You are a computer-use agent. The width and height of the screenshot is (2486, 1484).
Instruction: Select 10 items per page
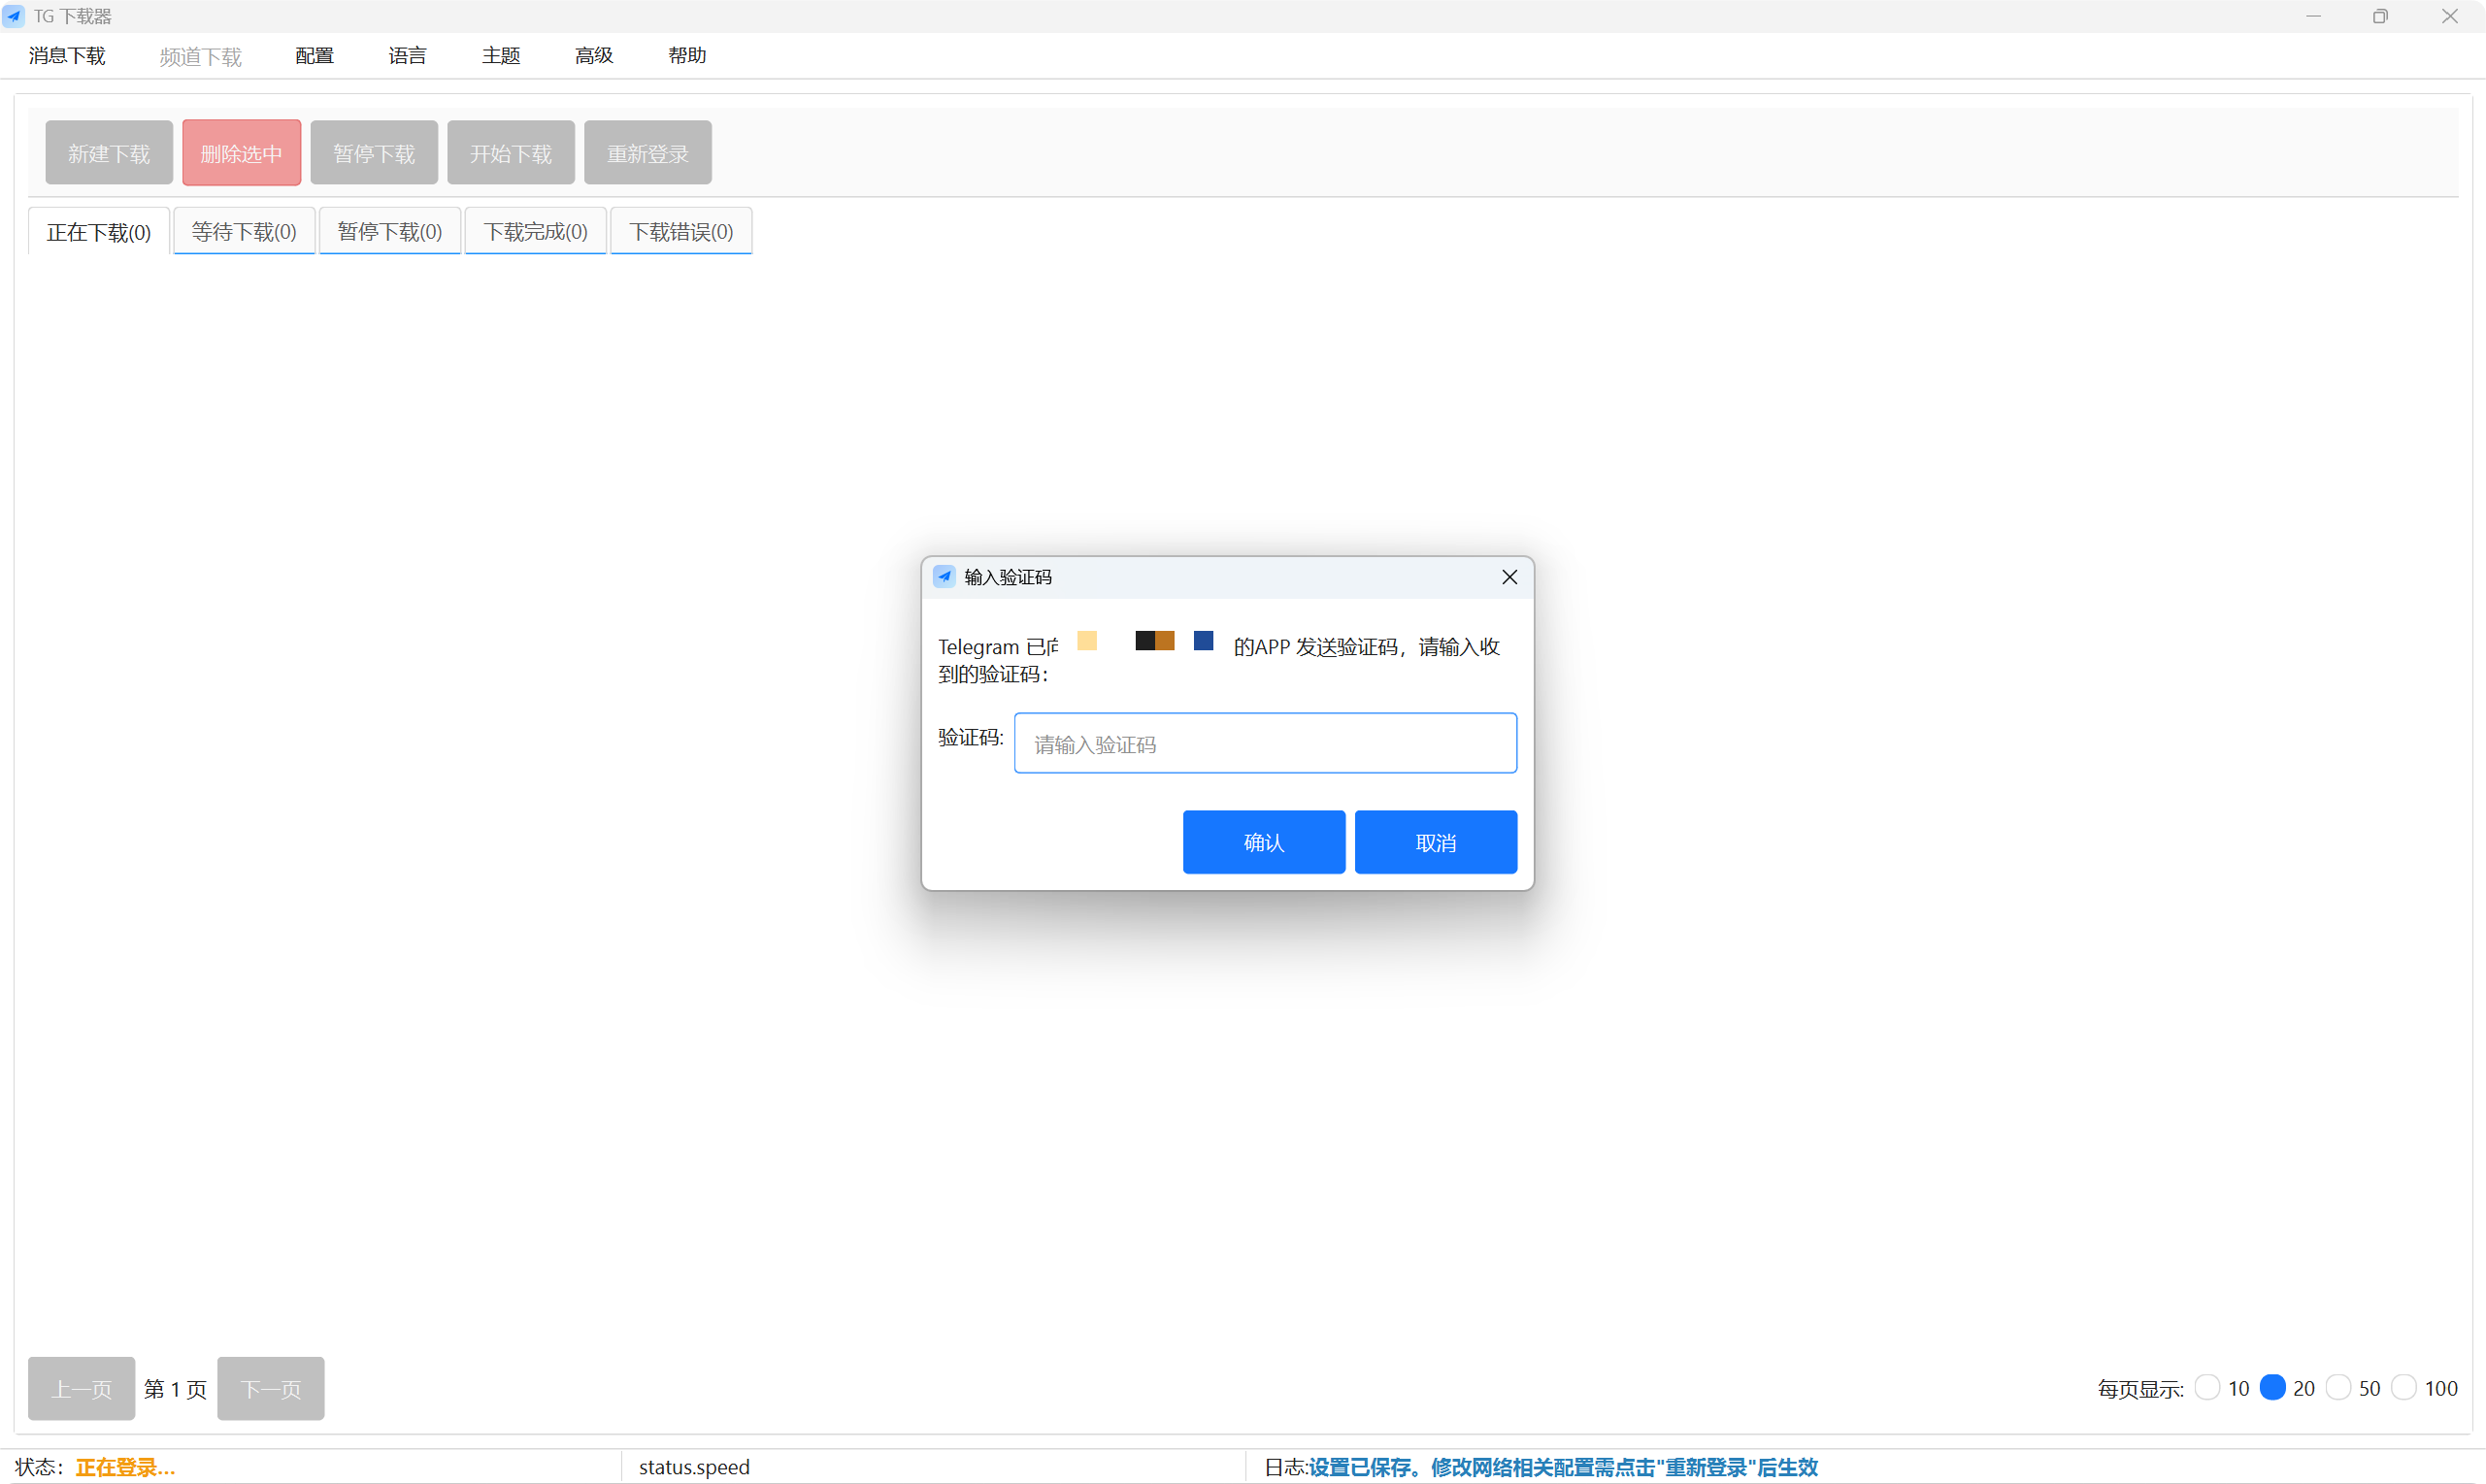[2207, 1387]
